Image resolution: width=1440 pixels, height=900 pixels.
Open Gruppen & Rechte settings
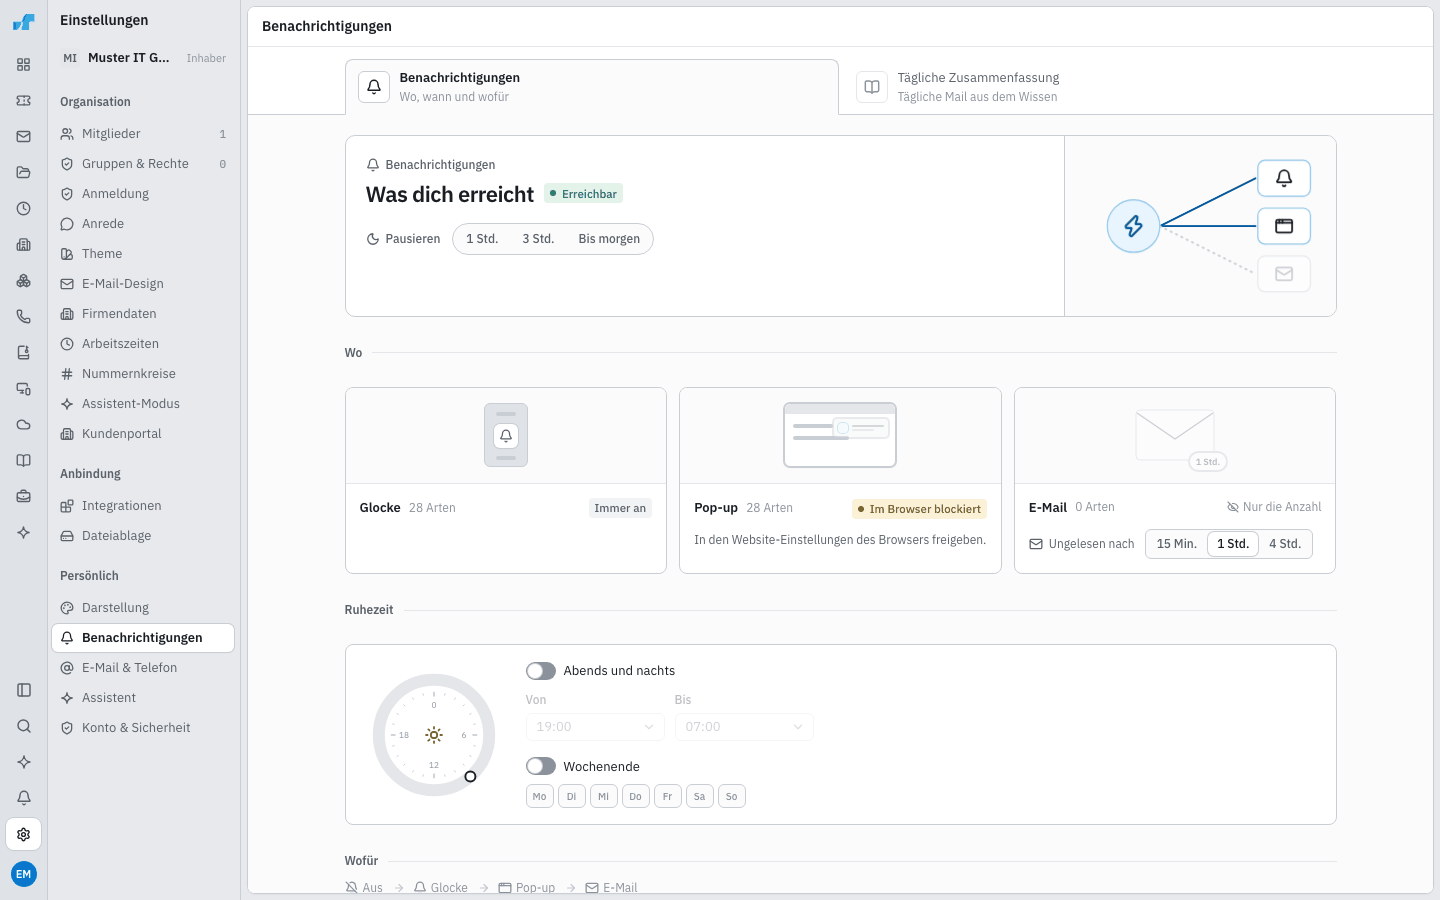click(x=143, y=164)
